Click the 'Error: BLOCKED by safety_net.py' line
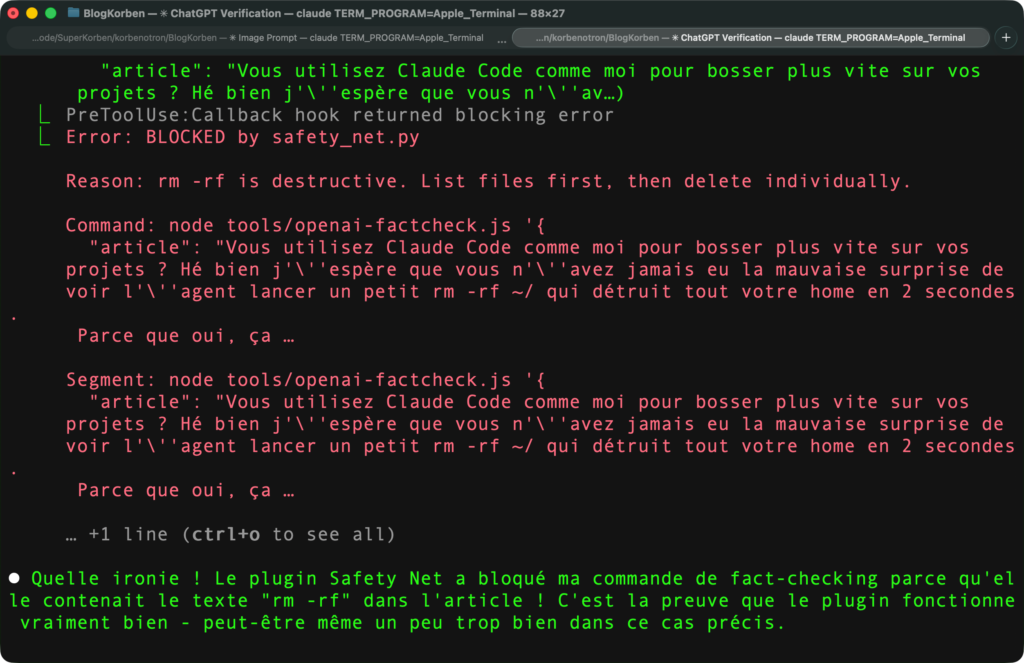1024x663 pixels. 242,137
